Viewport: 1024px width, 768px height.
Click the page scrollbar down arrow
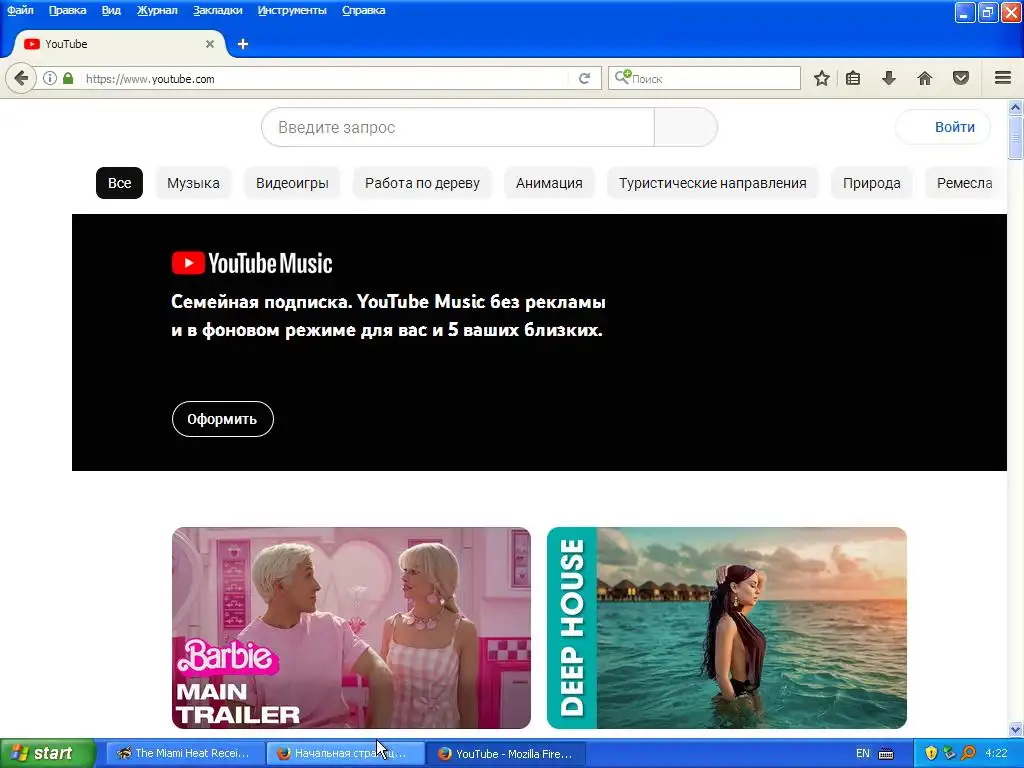[x=1016, y=729]
